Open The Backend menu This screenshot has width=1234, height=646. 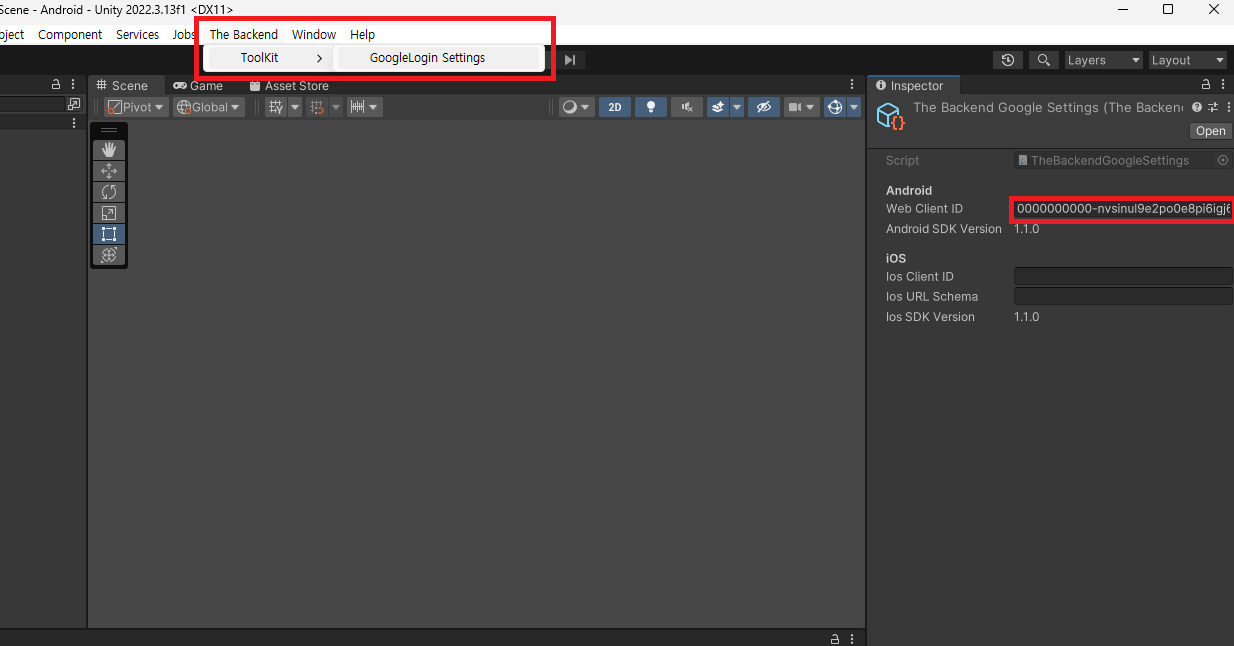[244, 34]
